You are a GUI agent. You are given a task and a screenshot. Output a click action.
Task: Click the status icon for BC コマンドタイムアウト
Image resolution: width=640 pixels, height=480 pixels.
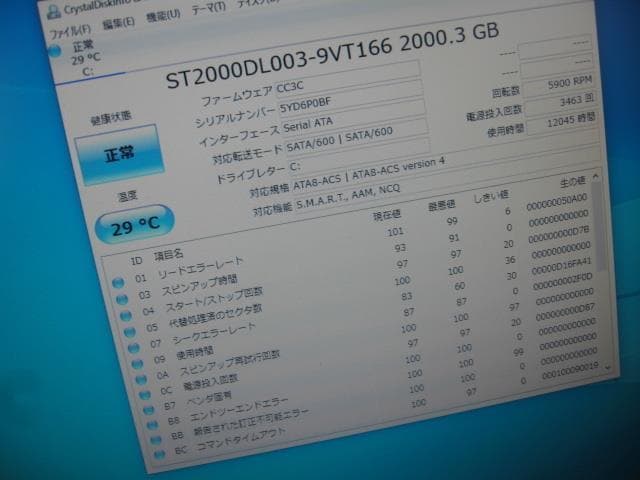click(160, 453)
